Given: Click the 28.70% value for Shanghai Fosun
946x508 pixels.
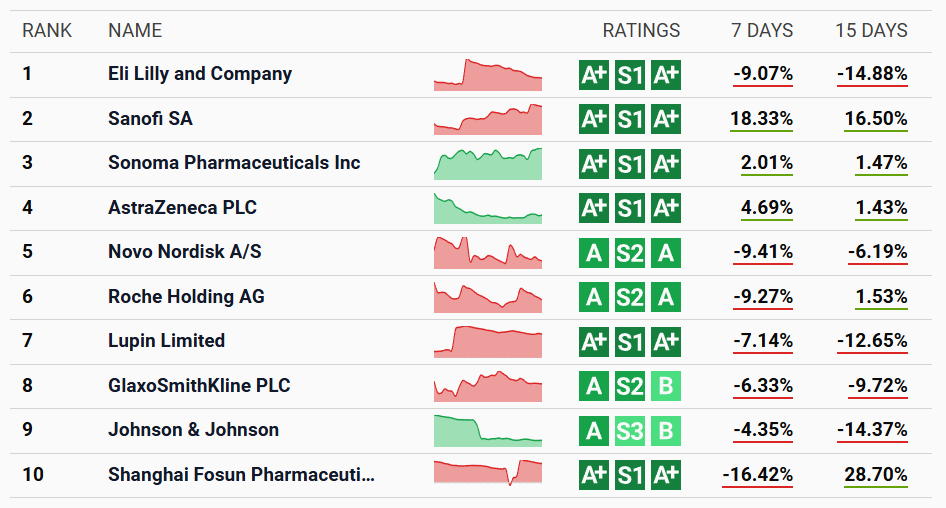Looking at the screenshot, I should click(x=876, y=474).
